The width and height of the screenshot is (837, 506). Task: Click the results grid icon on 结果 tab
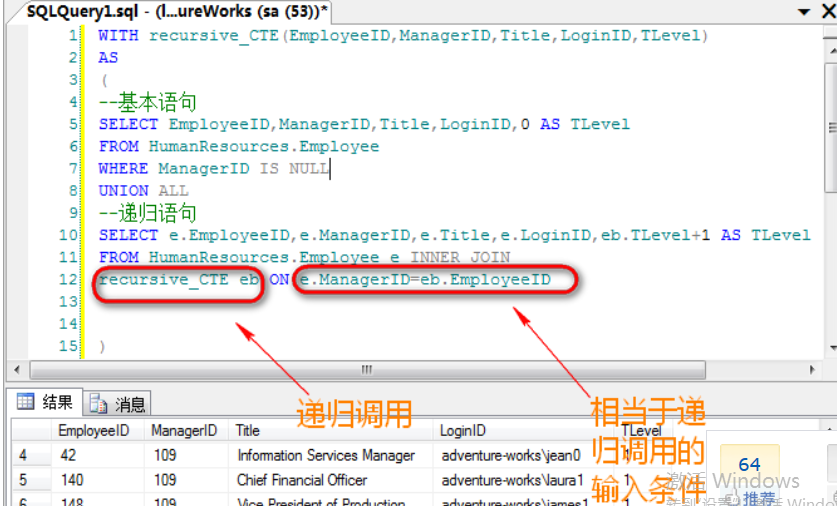click(25, 403)
